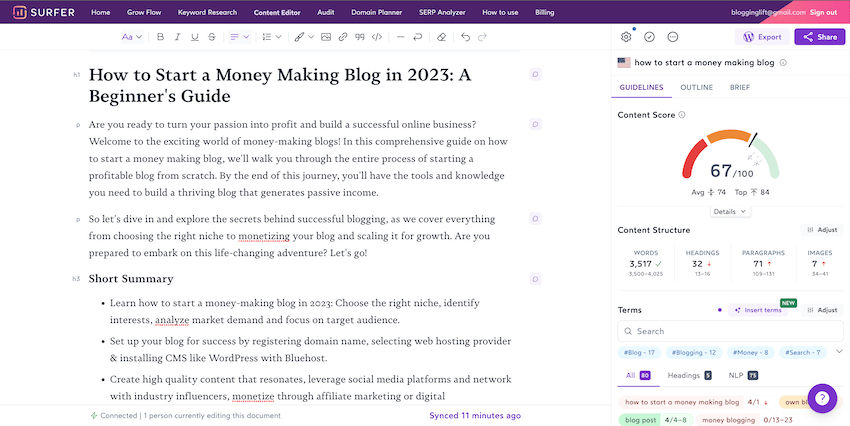Insert a block quote
The width and height of the screenshot is (850, 426).
[x=359, y=37]
